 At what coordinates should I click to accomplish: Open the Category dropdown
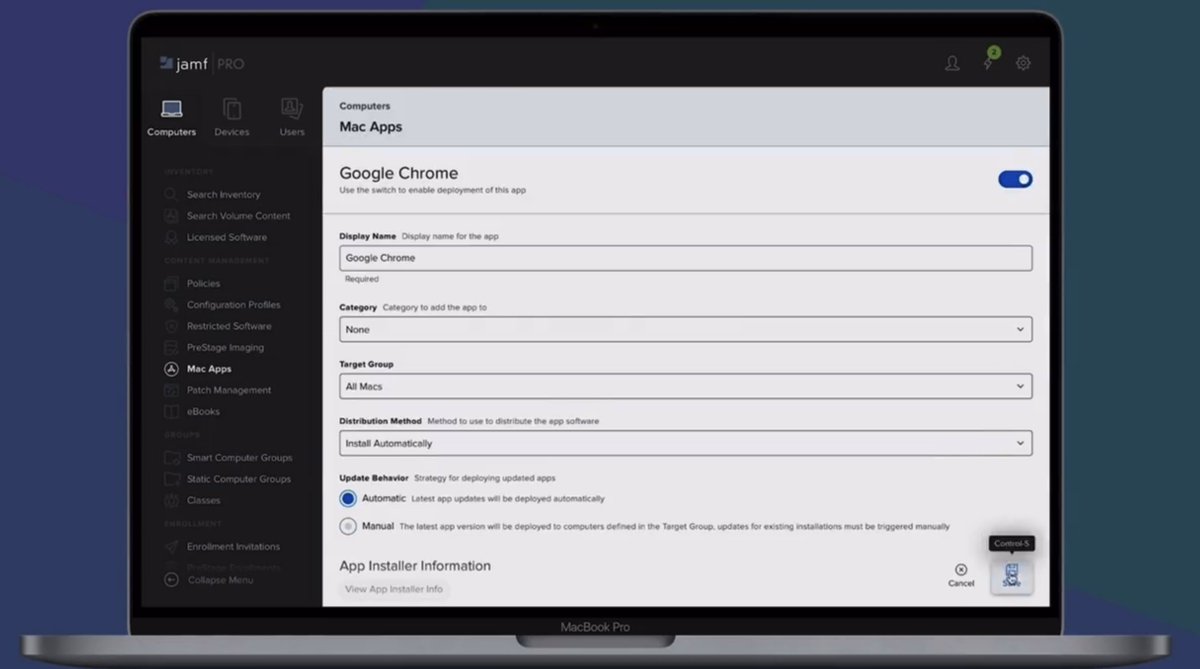[x=686, y=329]
